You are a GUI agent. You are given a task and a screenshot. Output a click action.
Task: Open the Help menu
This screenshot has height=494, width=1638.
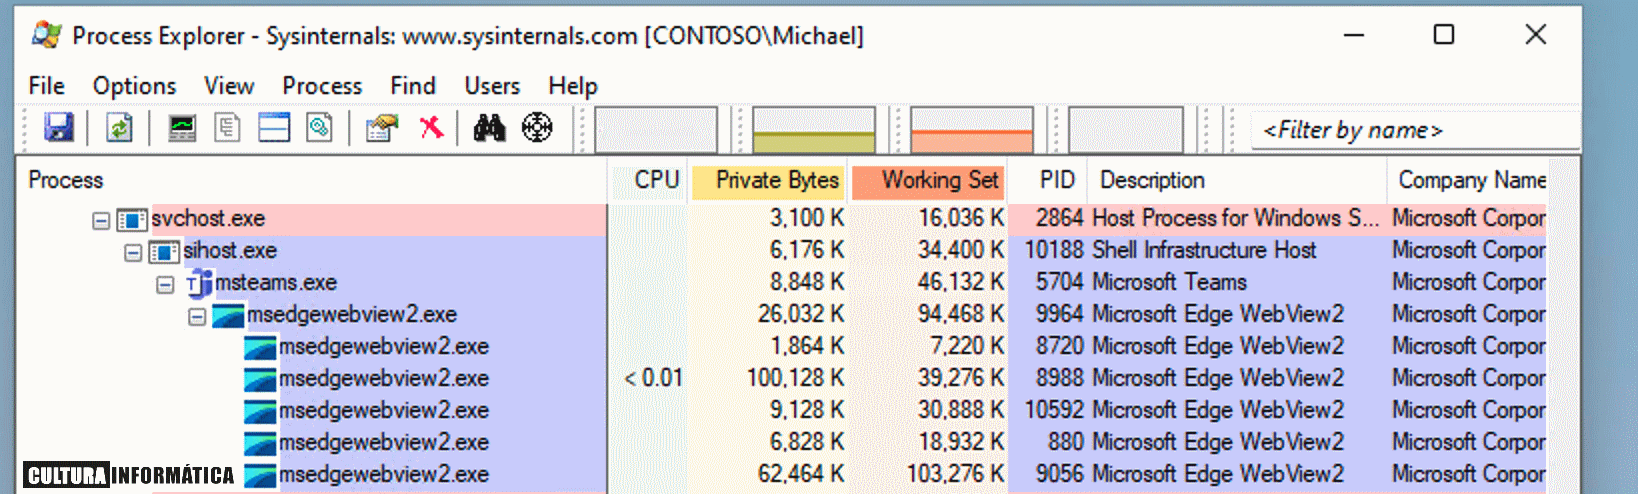click(x=573, y=86)
